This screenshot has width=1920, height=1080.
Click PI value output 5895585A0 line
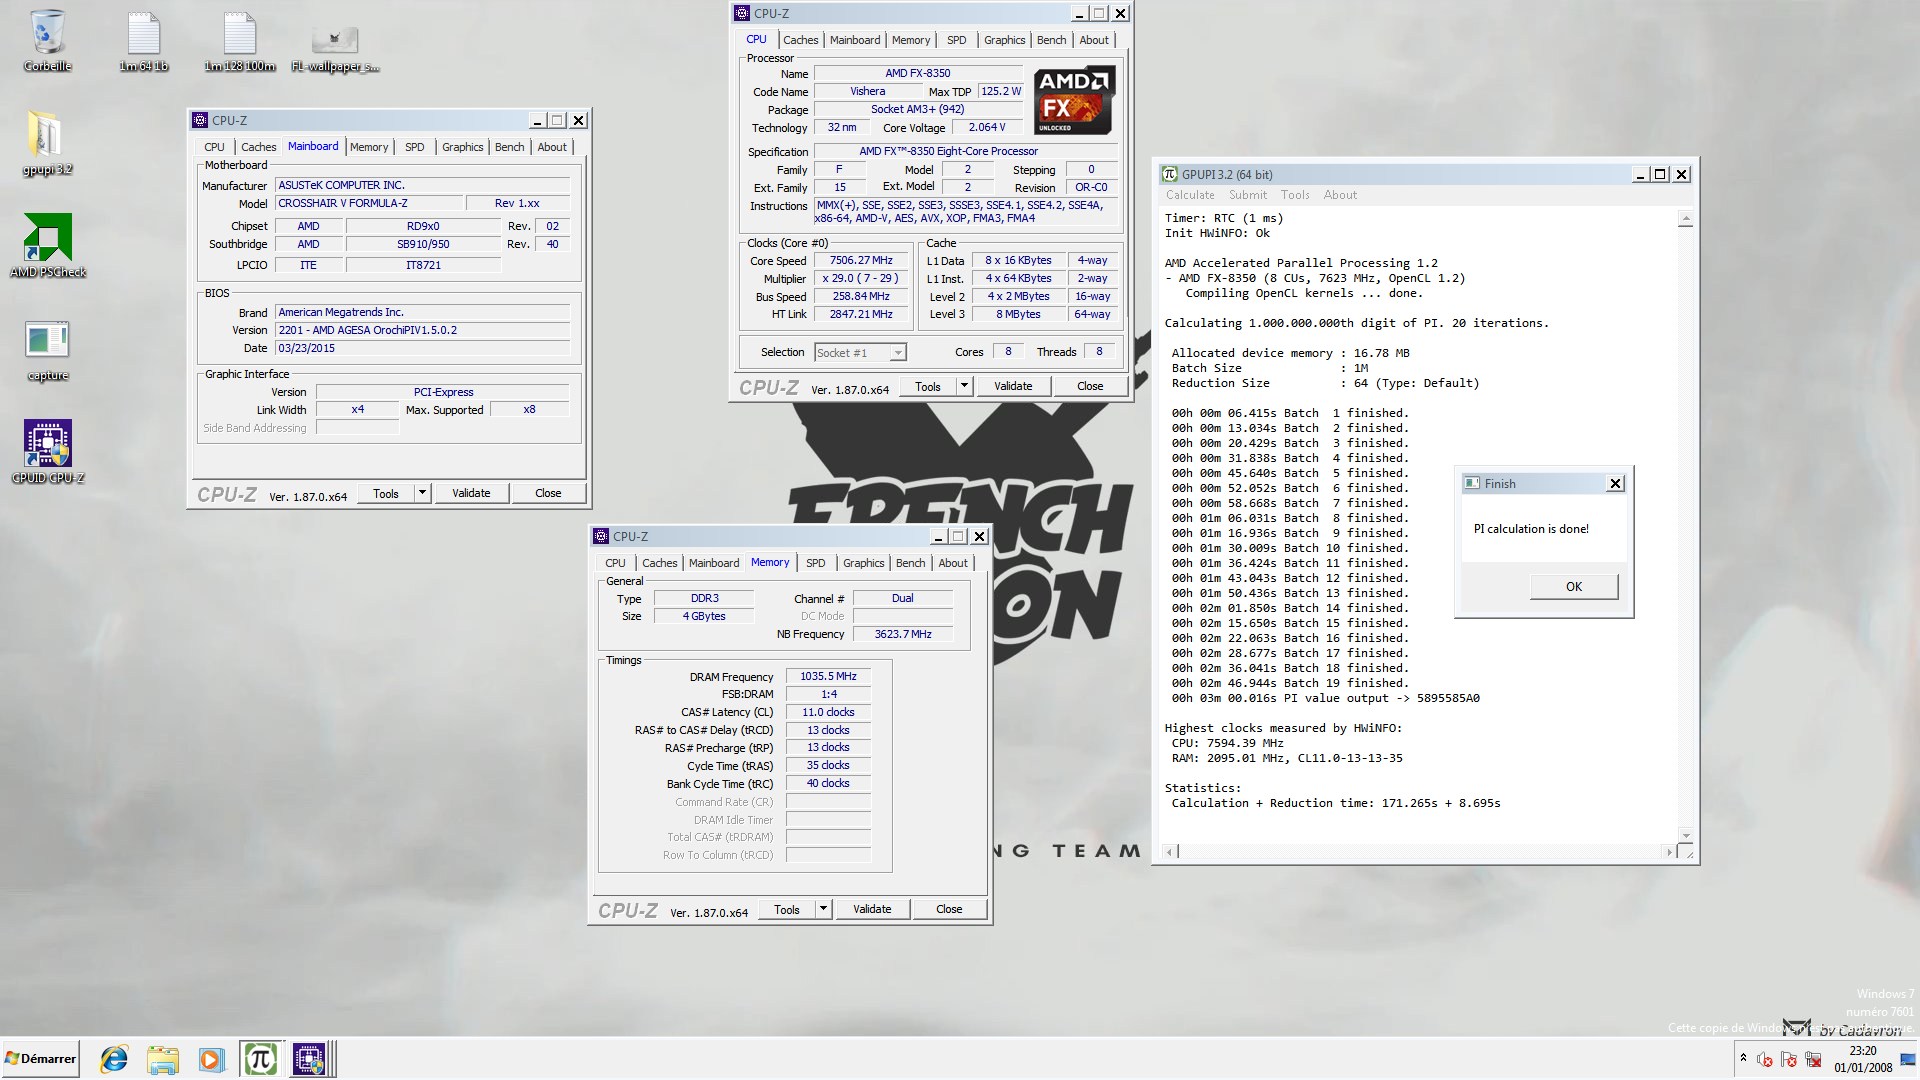pos(1325,698)
